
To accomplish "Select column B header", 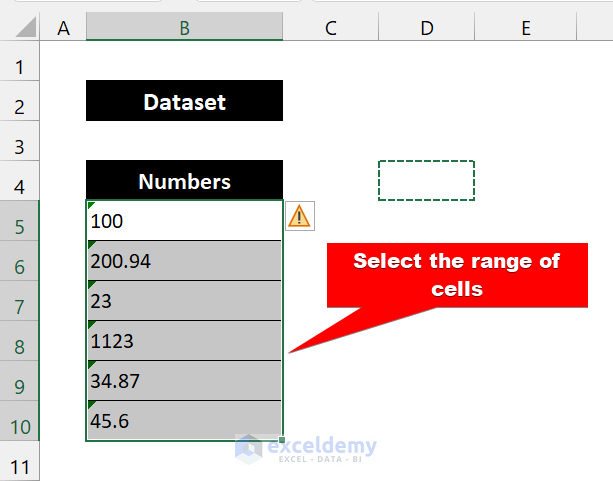I will (x=185, y=27).
